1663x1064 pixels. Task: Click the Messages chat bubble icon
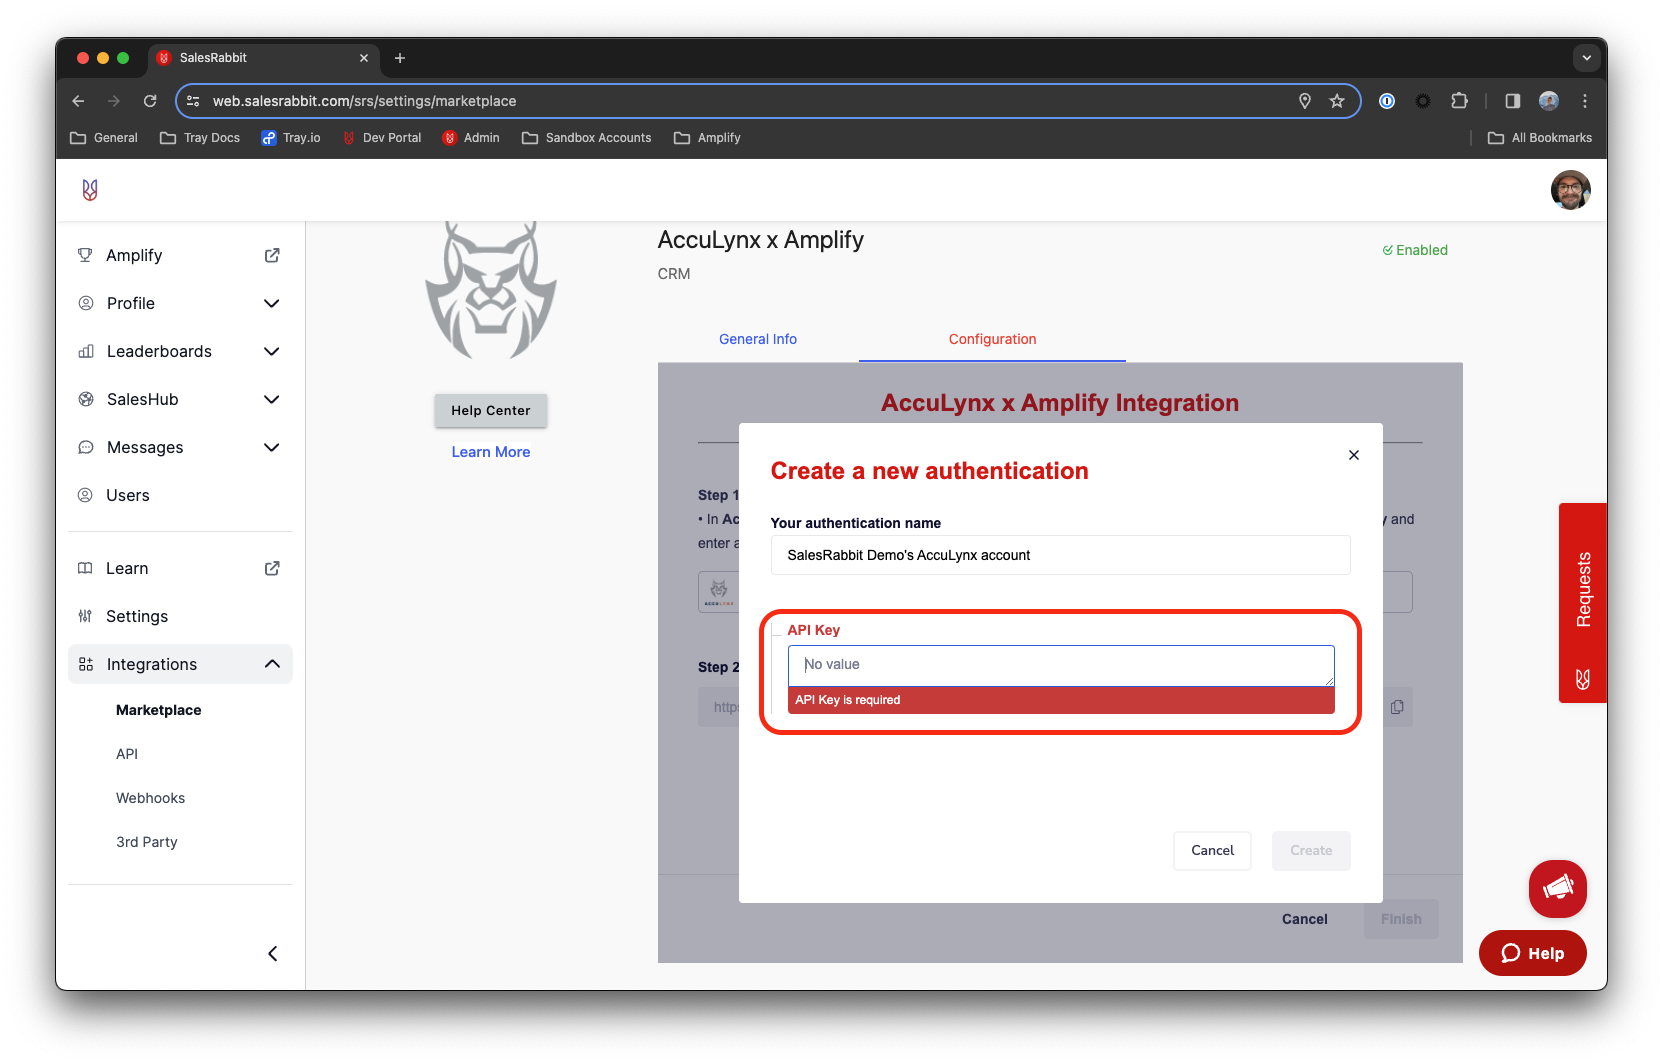(86, 447)
